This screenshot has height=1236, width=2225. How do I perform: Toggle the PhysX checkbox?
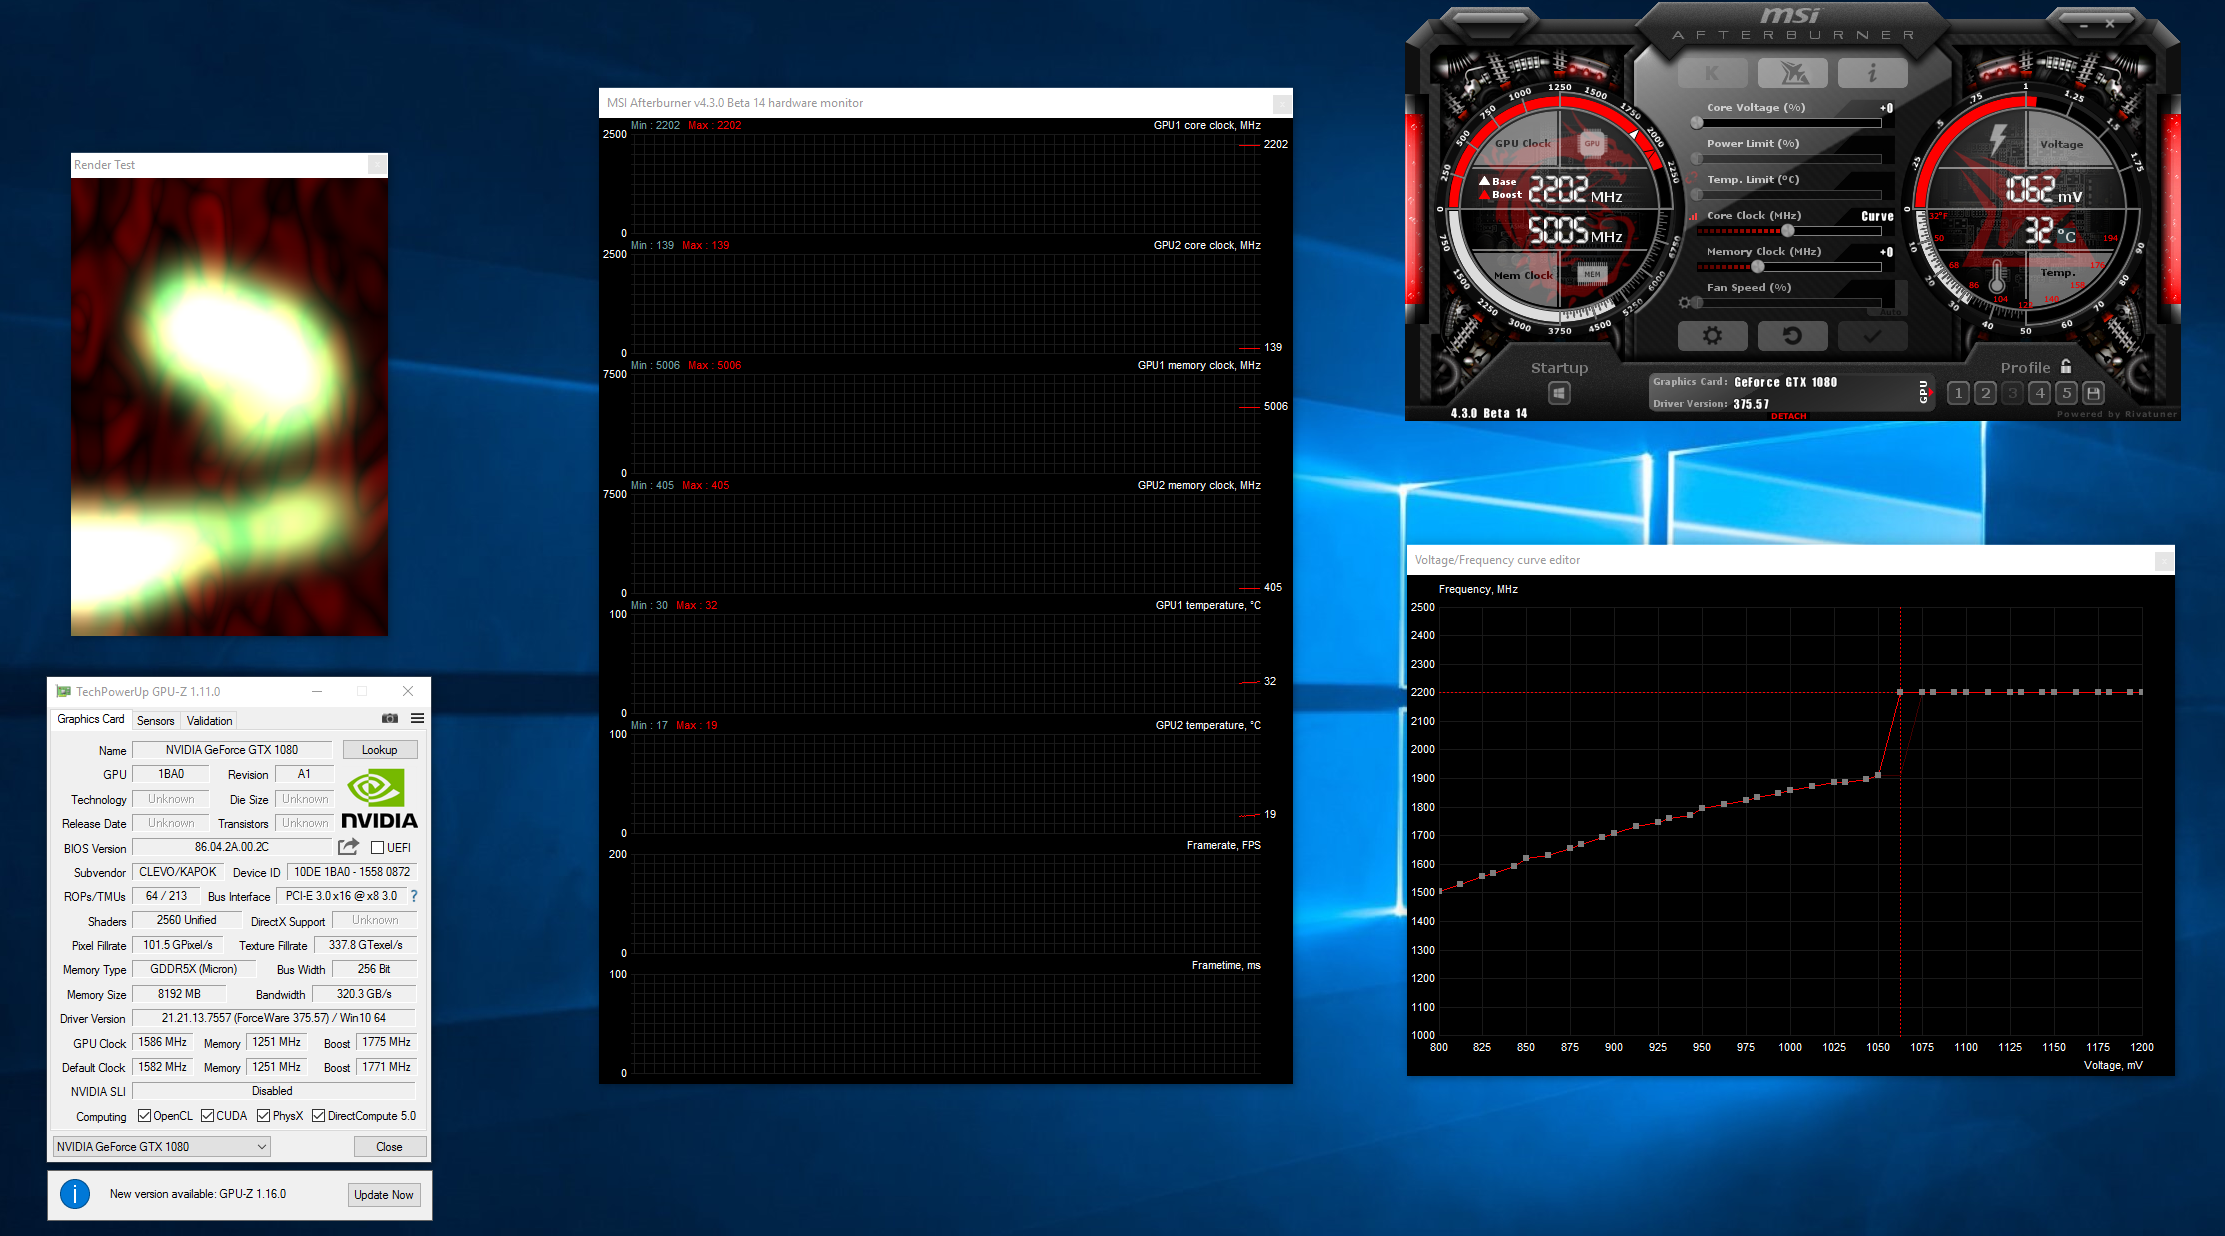(263, 1116)
